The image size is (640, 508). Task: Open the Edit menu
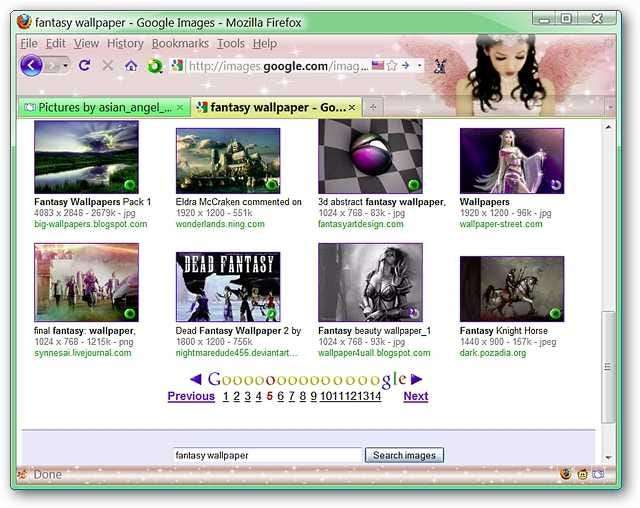pyautogui.click(x=56, y=43)
